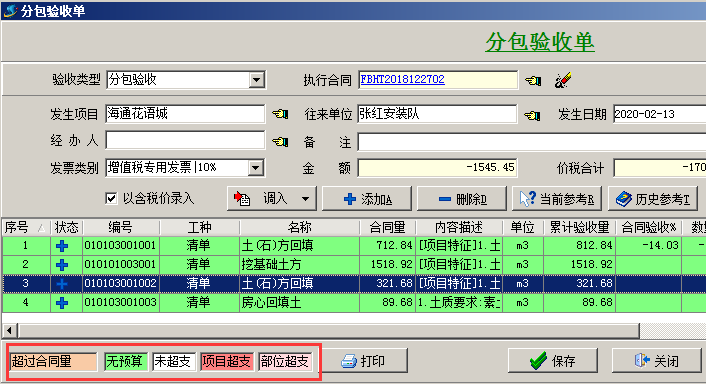Open the 发票类别 dropdown
The image size is (706, 384).
[255, 168]
